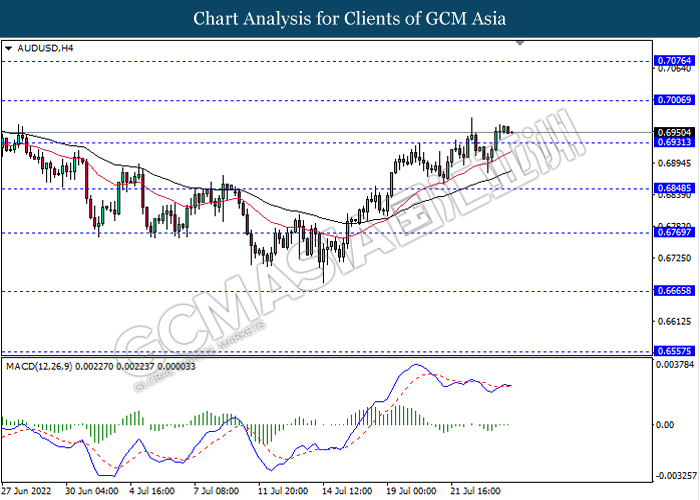Select the 0.66658 price level label

pos(675,291)
